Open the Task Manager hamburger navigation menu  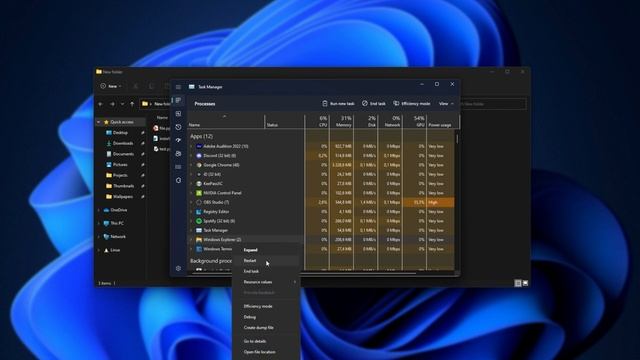pyautogui.click(x=178, y=87)
